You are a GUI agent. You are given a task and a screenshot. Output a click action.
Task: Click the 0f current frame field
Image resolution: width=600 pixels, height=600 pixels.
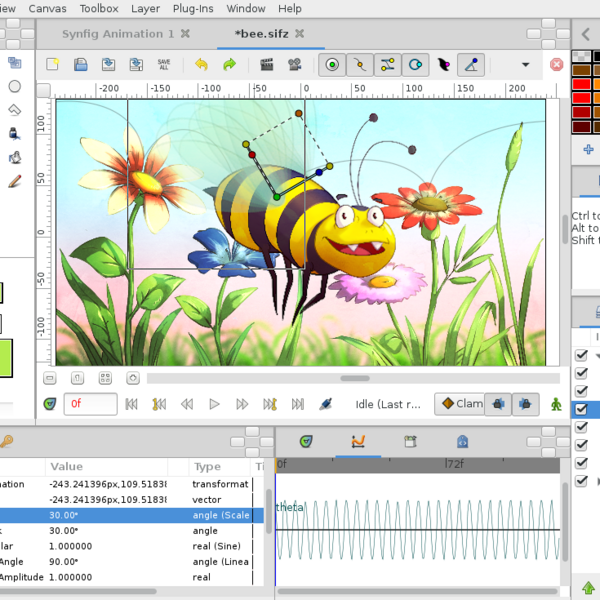click(90, 404)
